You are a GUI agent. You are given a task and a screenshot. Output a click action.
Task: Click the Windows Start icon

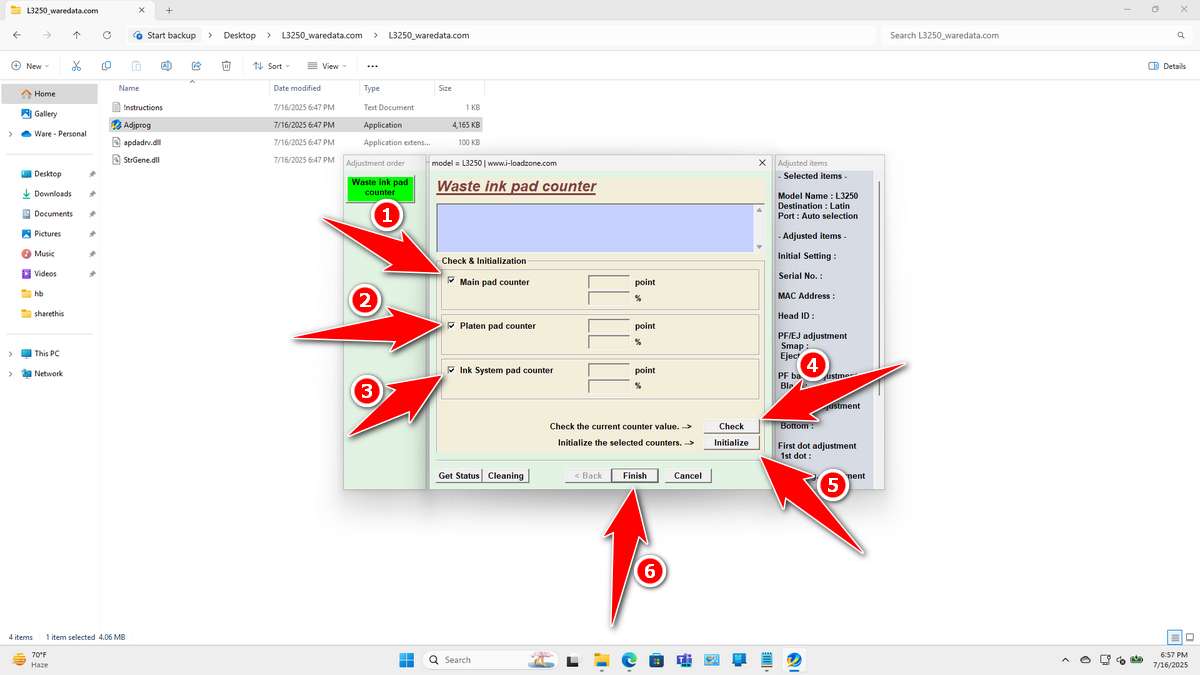407,660
